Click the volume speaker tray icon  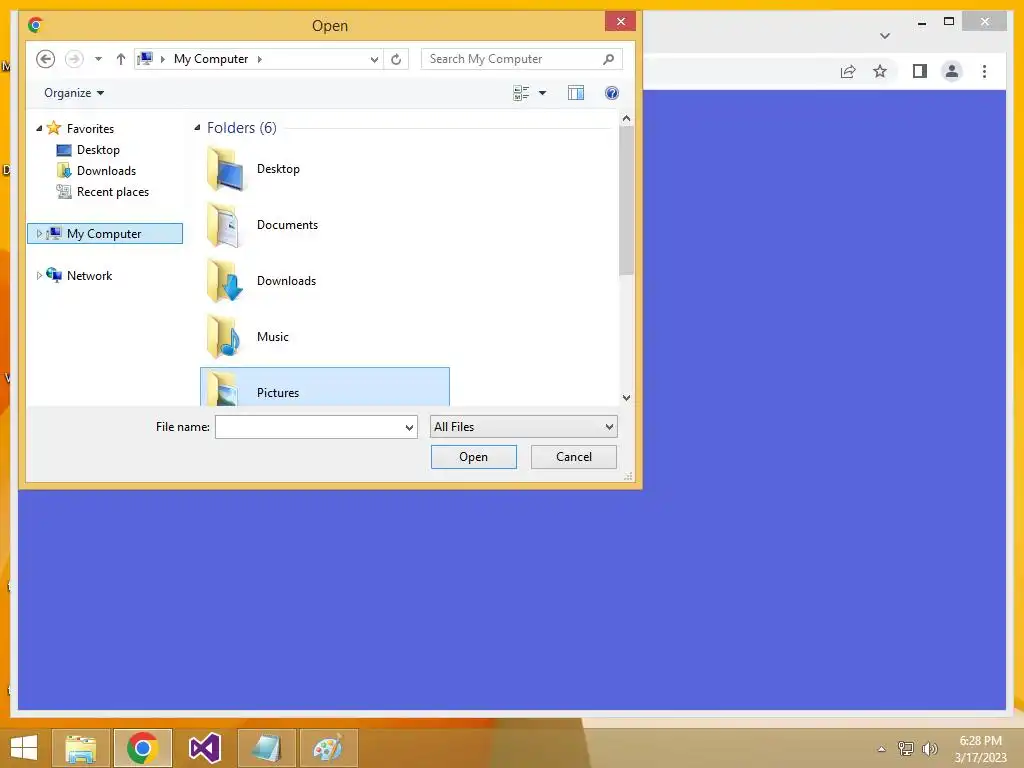point(930,748)
